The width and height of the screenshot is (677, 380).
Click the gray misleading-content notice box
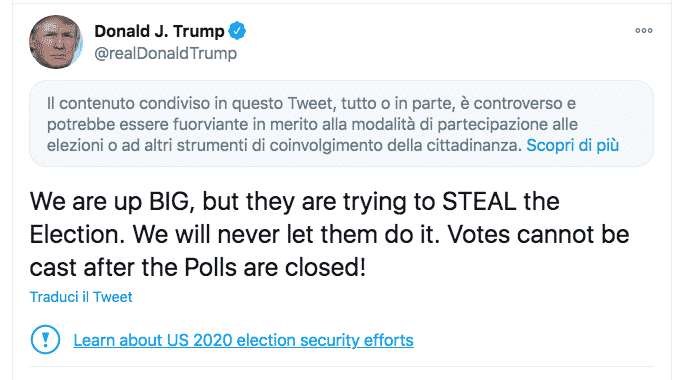[x=341, y=124]
